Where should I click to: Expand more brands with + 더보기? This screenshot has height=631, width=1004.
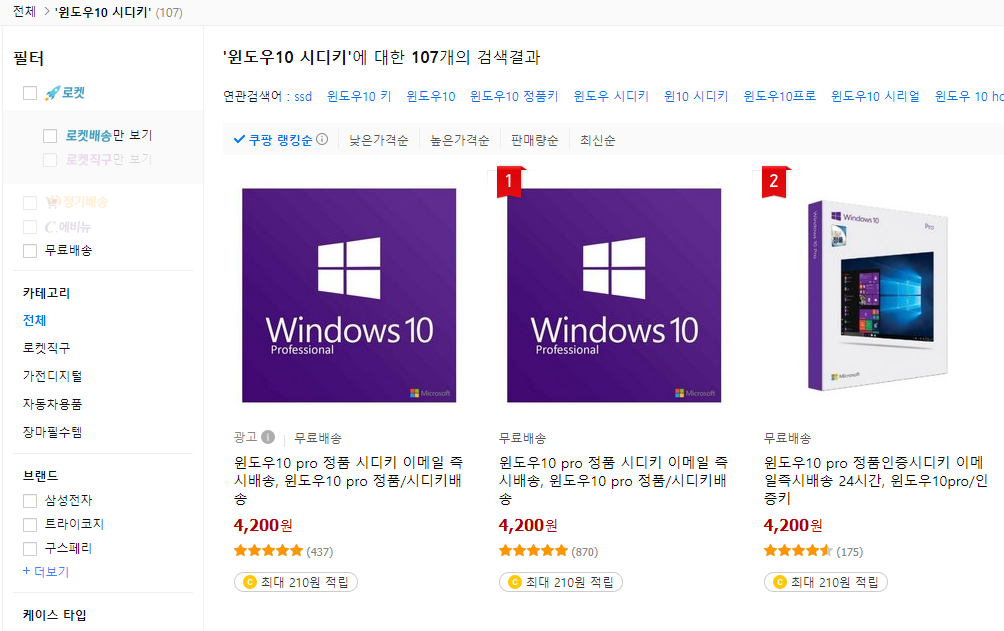click(45, 571)
